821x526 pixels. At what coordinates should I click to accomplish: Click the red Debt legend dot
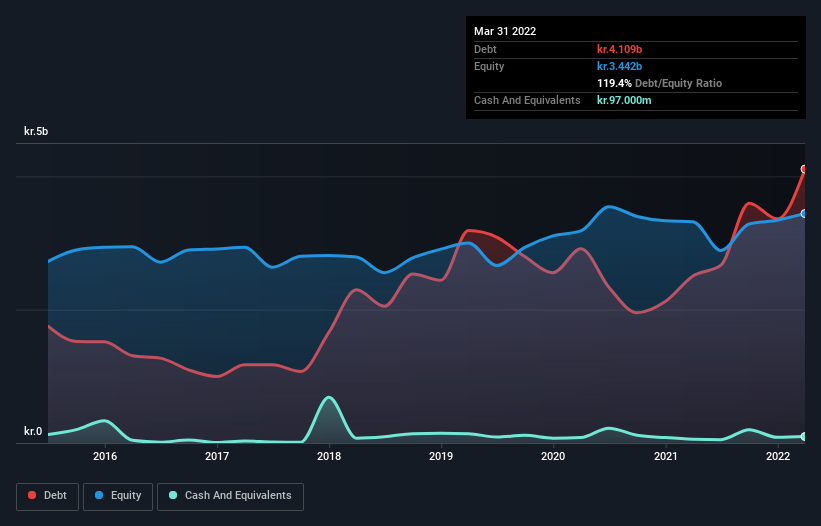click(x=32, y=495)
